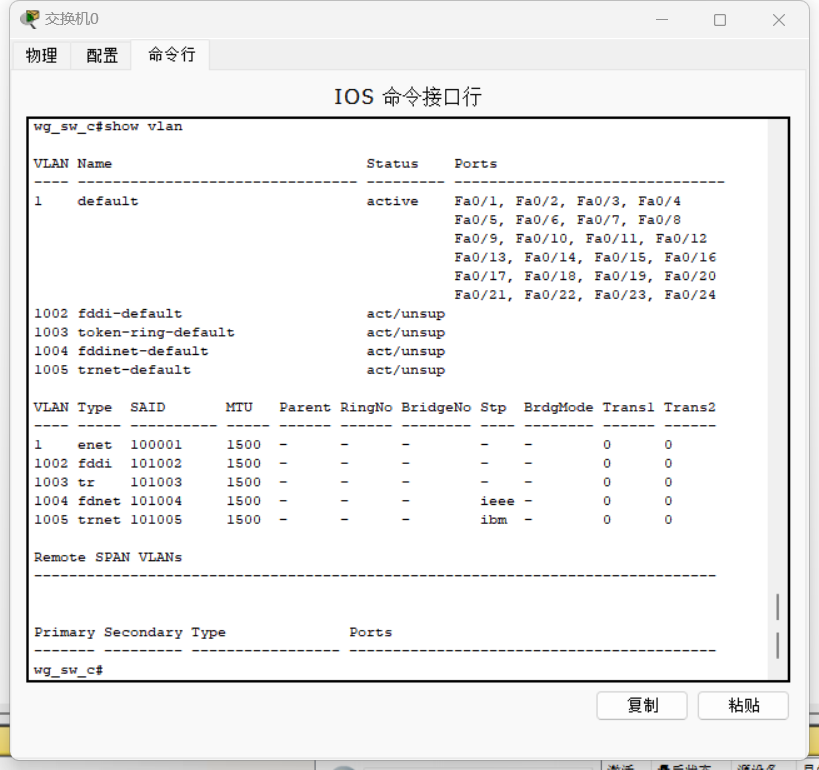Click the 'show vlan' command text
819x770 pixels.
144,126
